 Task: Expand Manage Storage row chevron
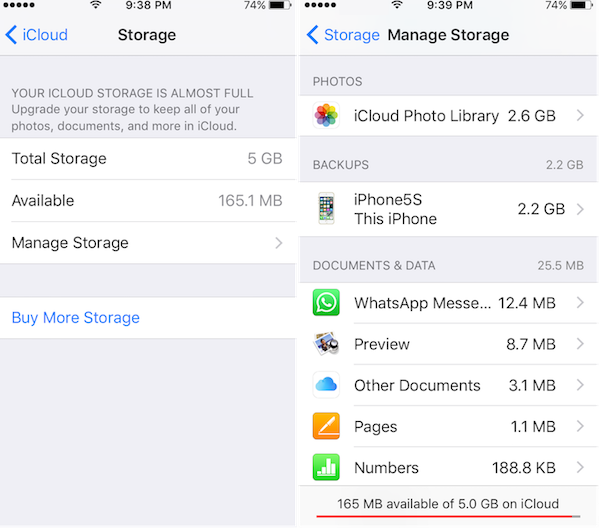pos(279,243)
